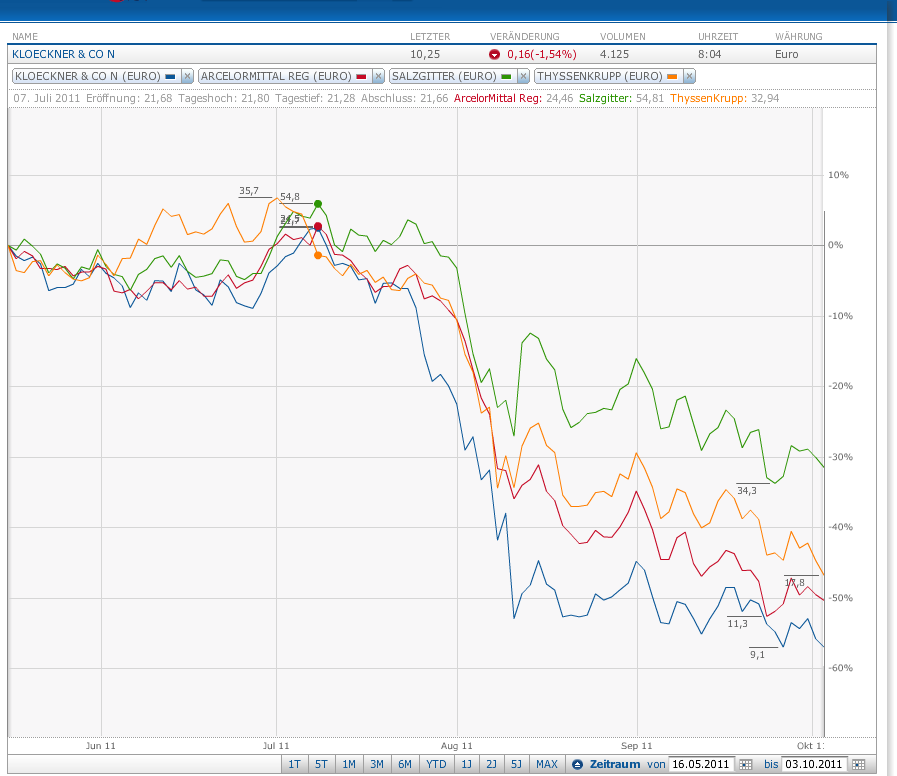Click the Sep 11 axis label

(637, 746)
